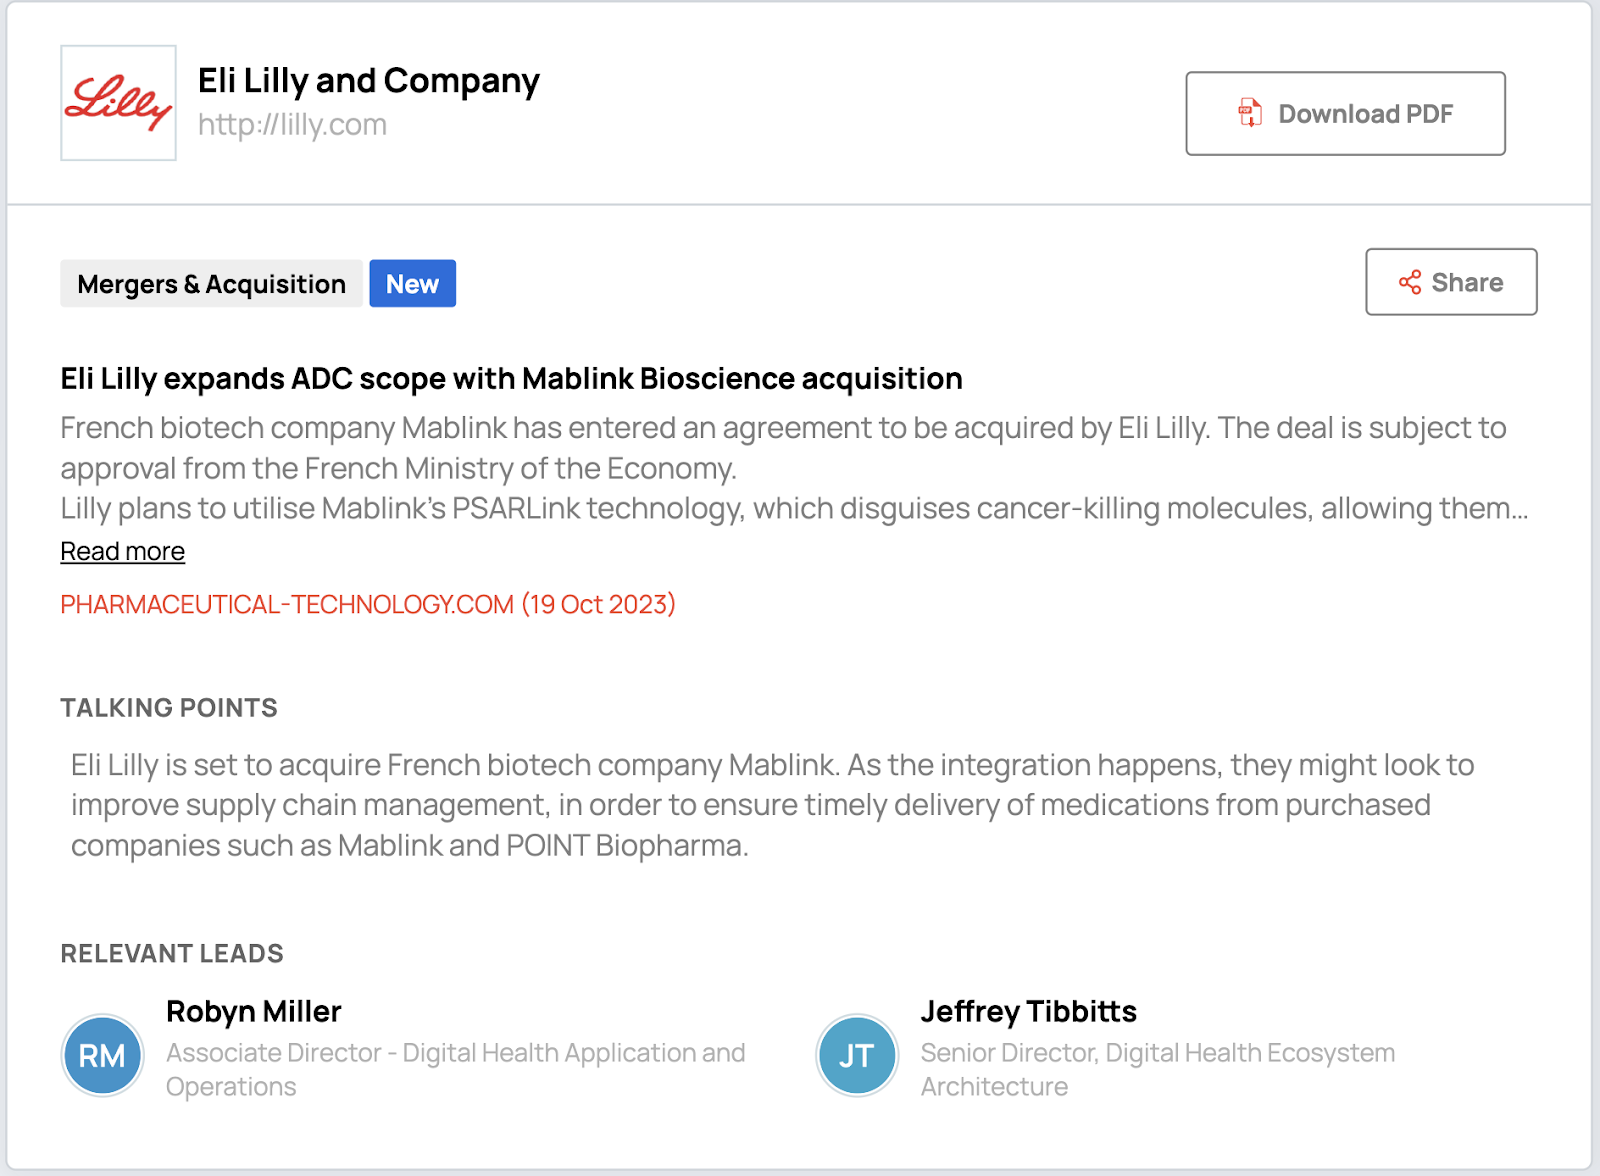The image size is (1600, 1176).
Task: Click the acquisition article headline
Action: coord(510,379)
